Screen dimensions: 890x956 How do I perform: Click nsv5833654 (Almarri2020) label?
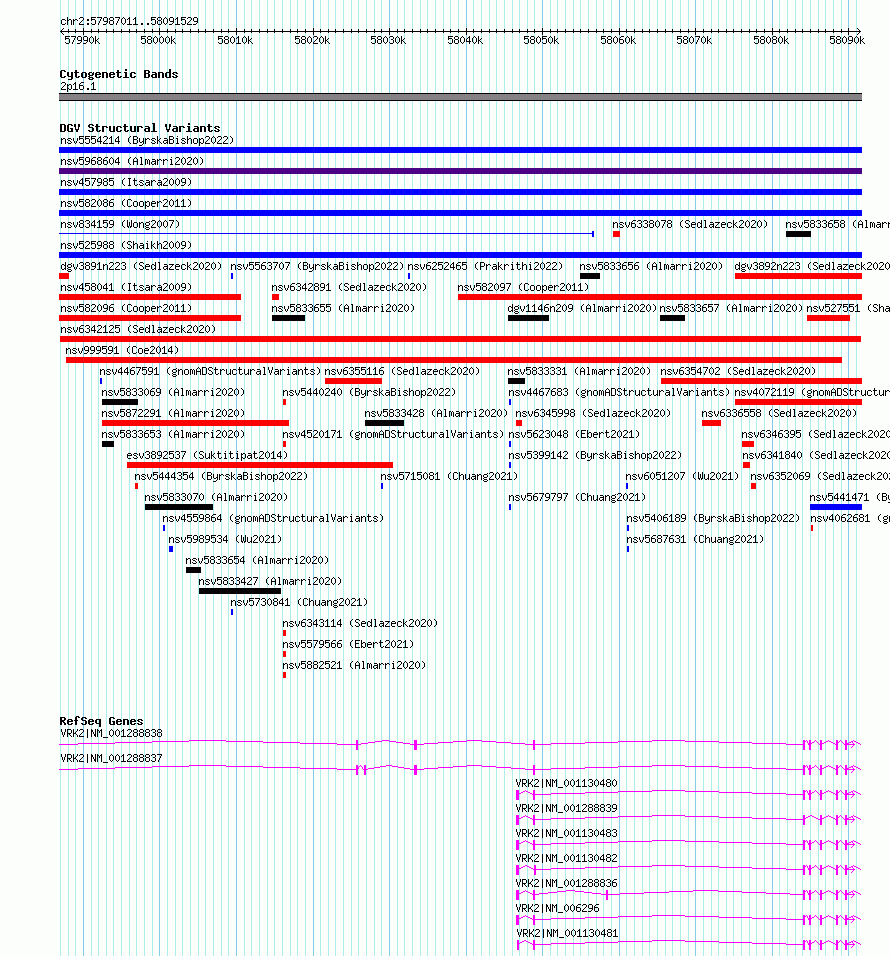(x=257, y=560)
